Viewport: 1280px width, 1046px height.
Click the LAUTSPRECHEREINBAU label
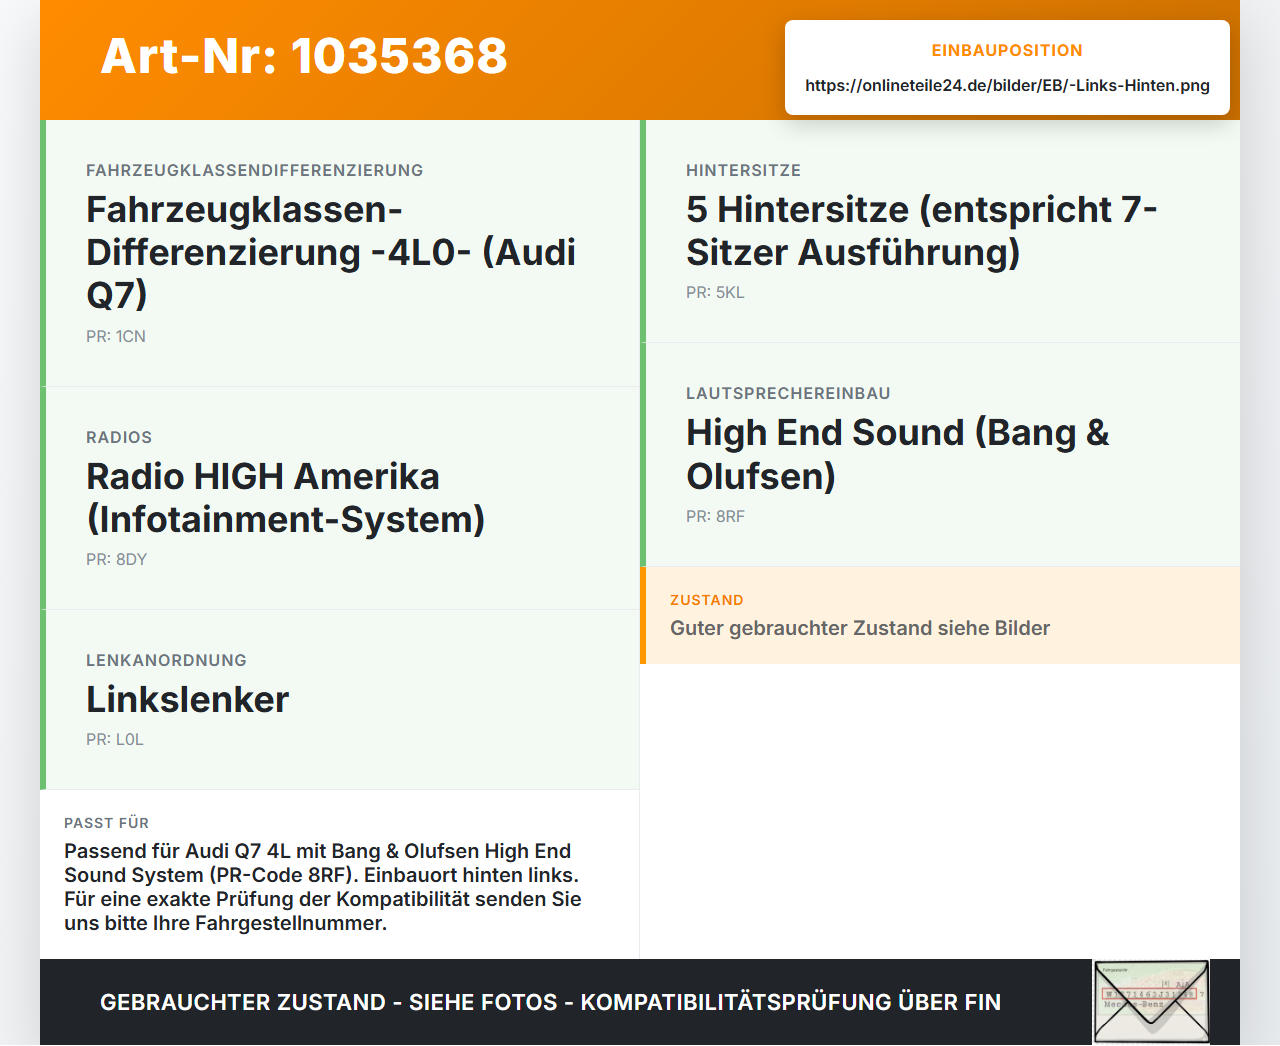(x=788, y=393)
